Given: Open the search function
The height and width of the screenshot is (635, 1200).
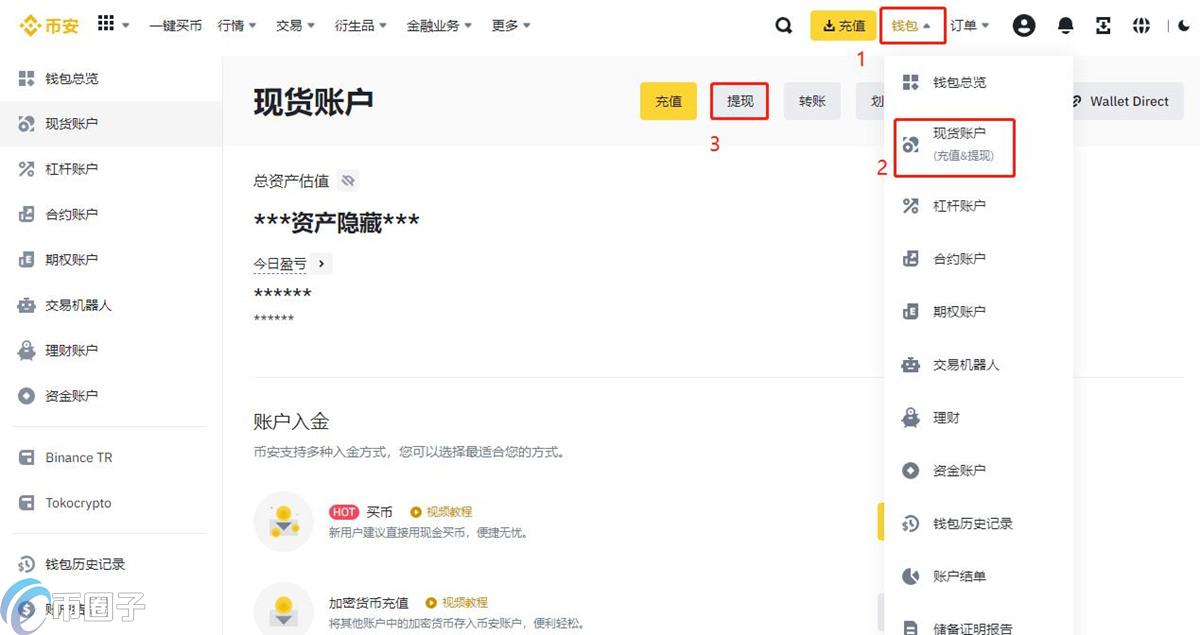Looking at the screenshot, I should [x=783, y=25].
